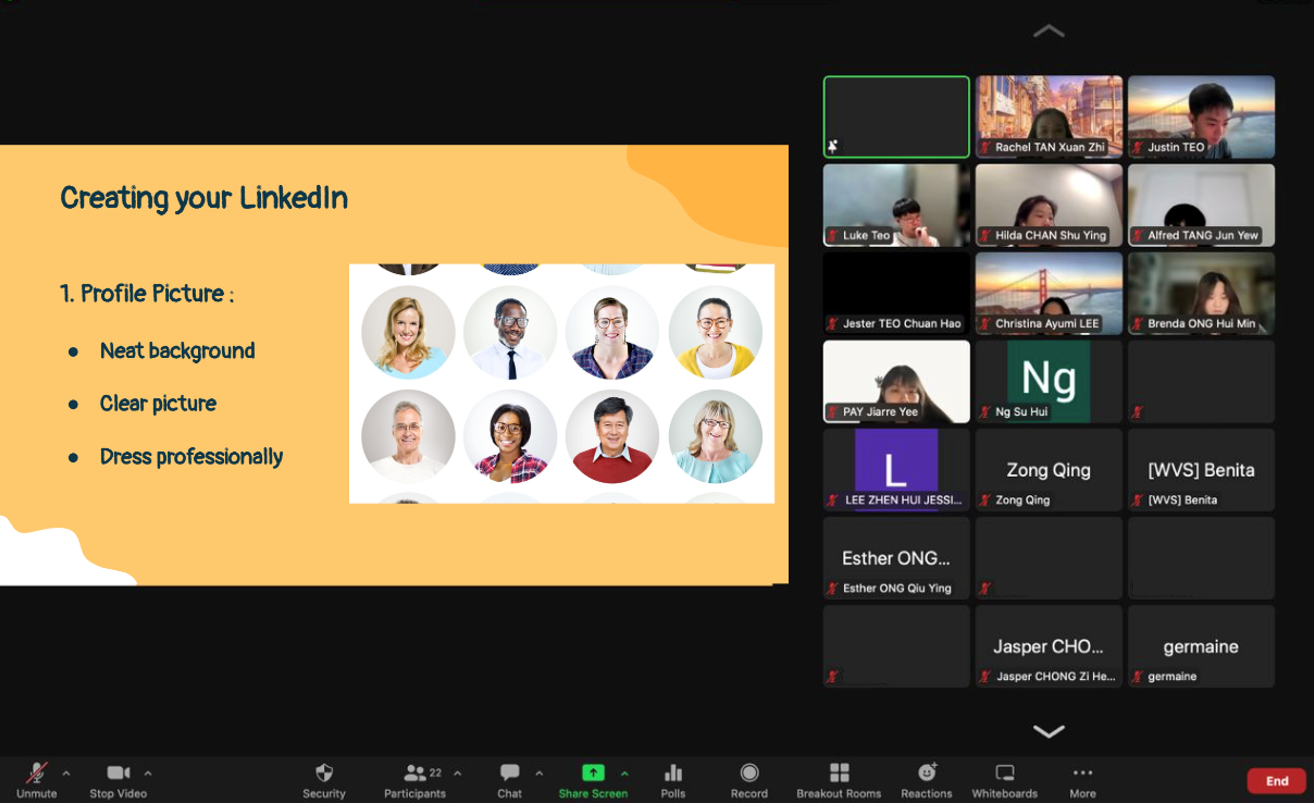Click the slide title Creating your LinkedIn

(x=204, y=198)
